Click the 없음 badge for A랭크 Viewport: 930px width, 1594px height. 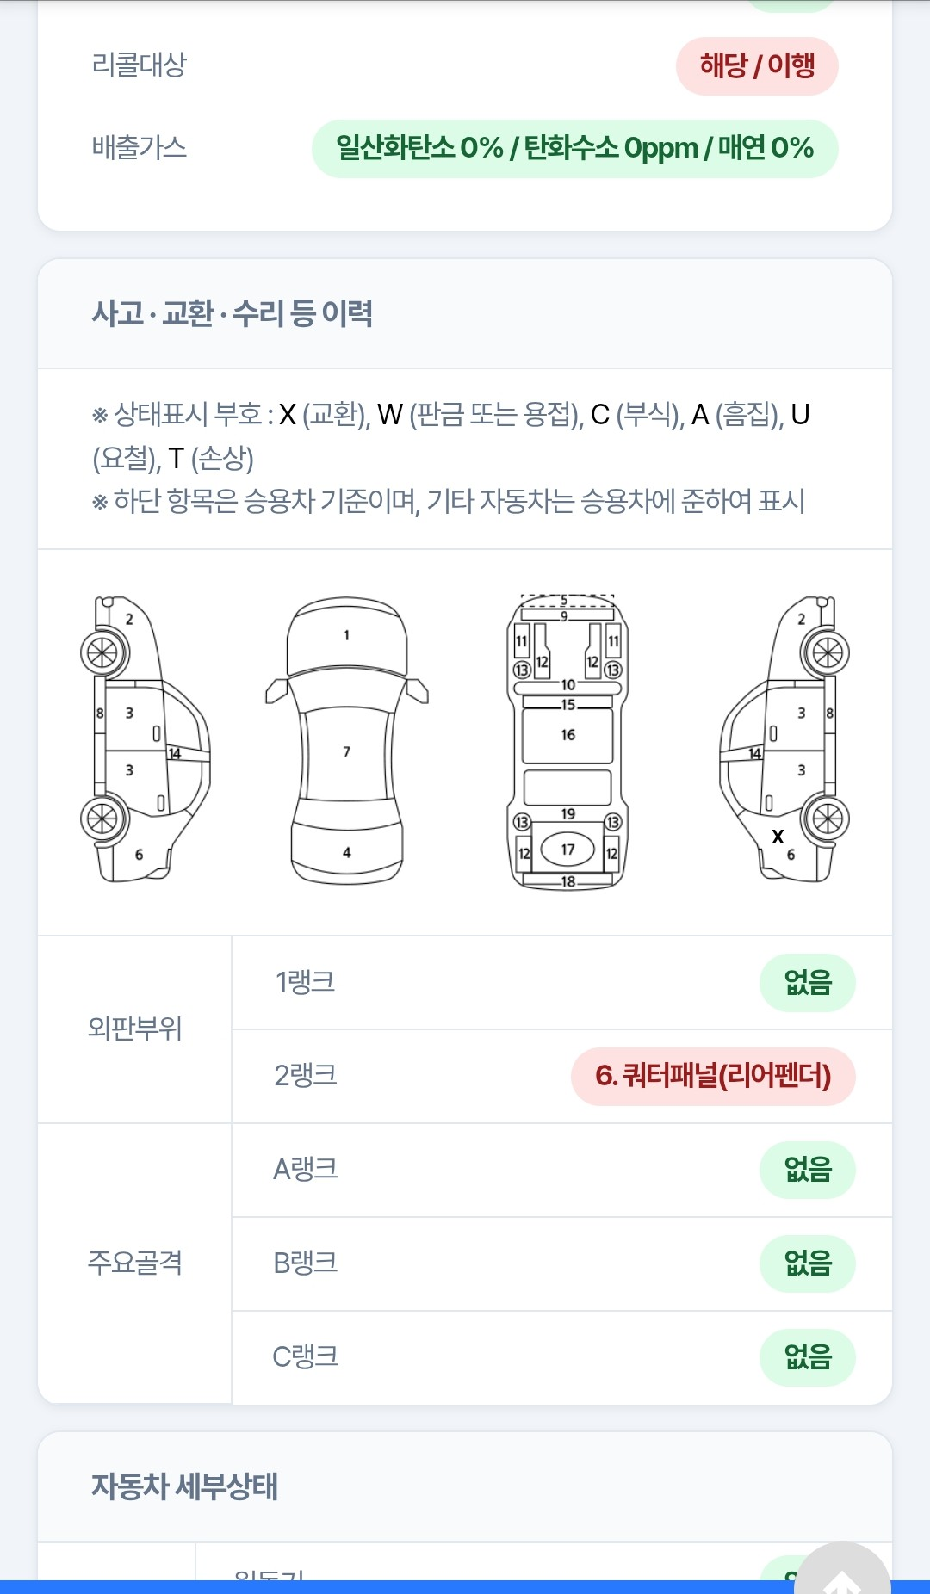[x=808, y=1170]
